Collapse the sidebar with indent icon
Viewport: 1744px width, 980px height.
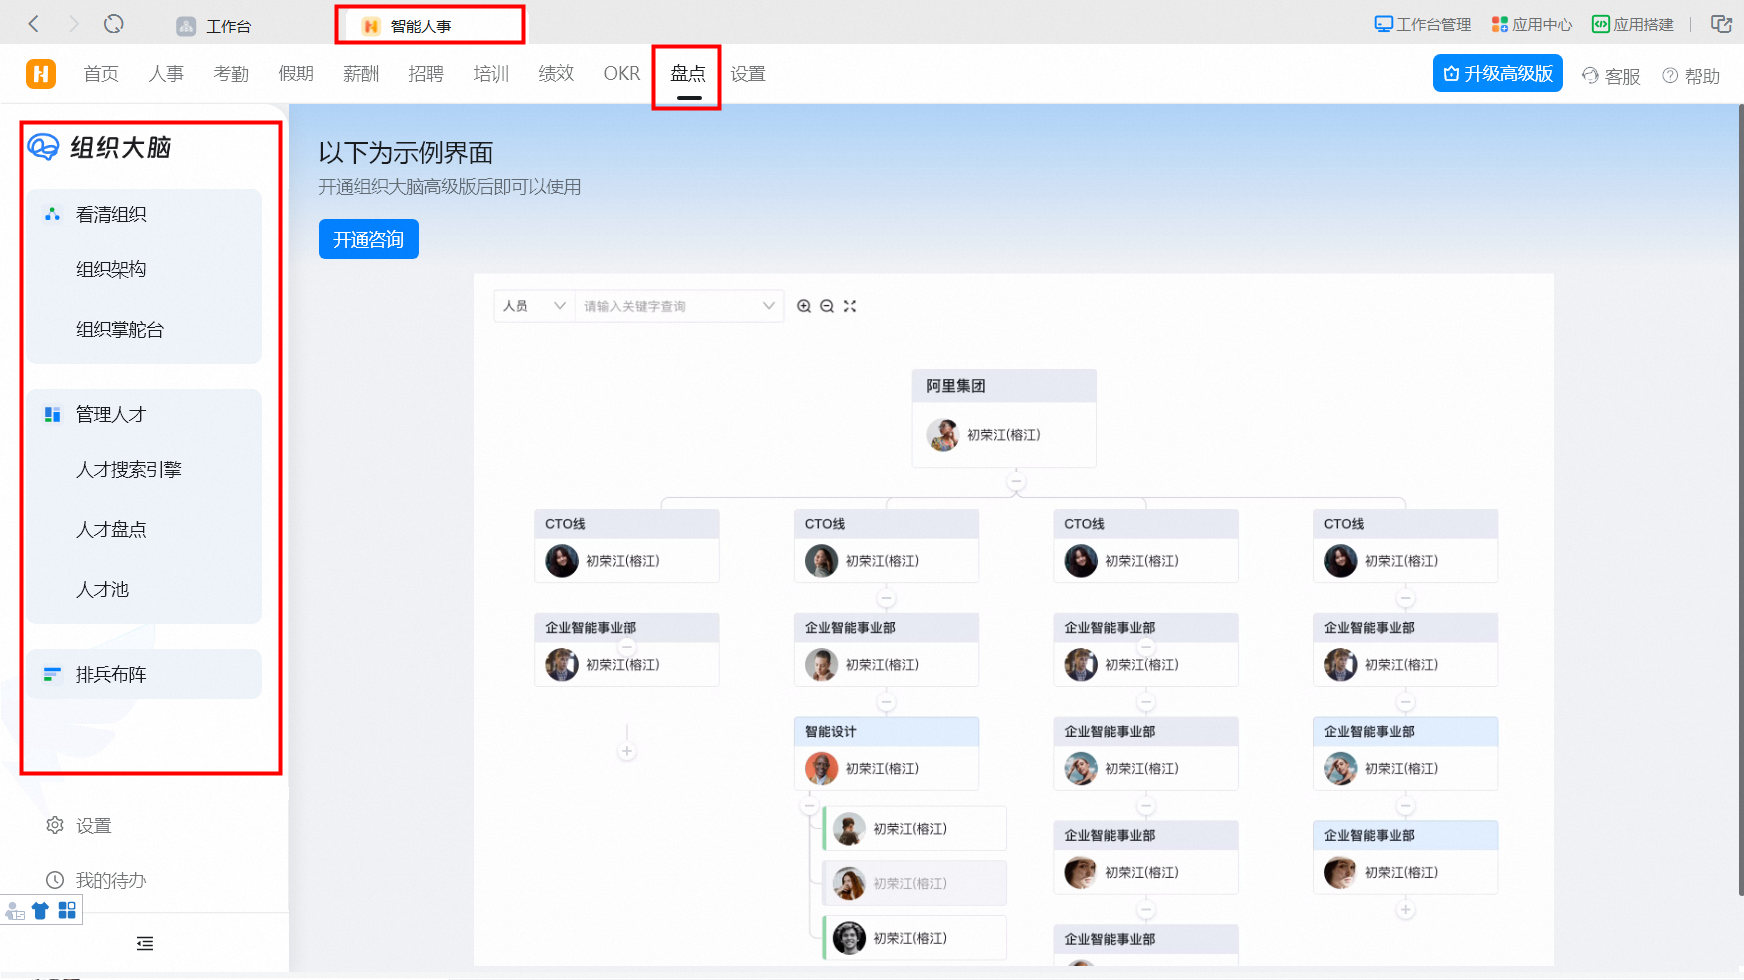pos(145,943)
